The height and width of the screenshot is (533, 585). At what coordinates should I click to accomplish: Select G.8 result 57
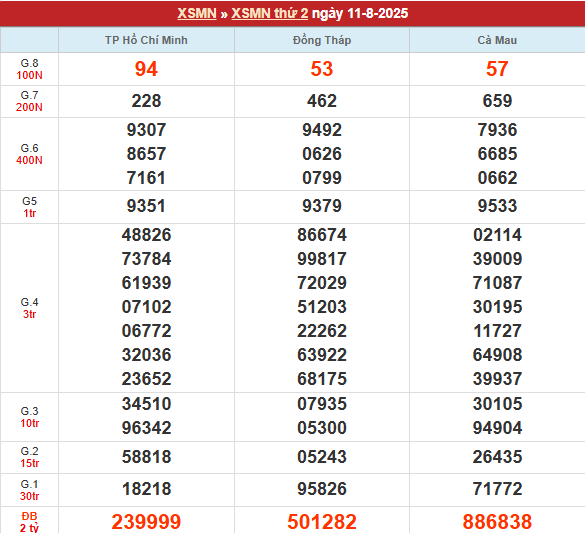(x=497, y=69)
